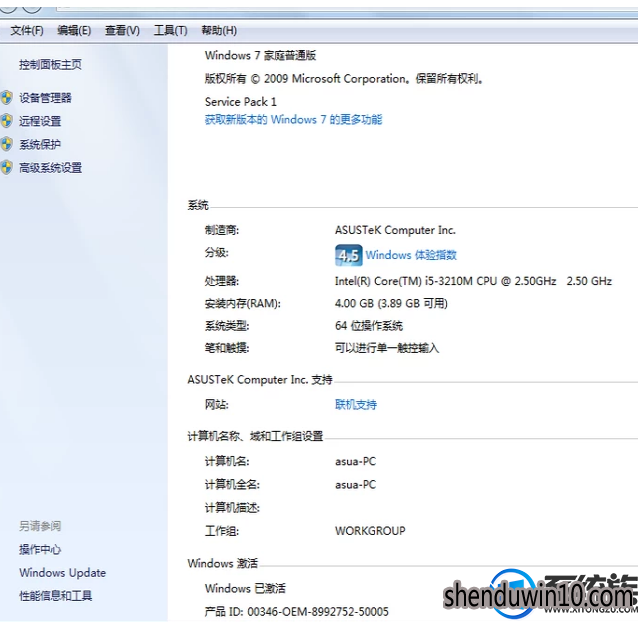Click the shield icon beside 系统保护
This screenshot has height=622, width=638.
pos(7,144)
